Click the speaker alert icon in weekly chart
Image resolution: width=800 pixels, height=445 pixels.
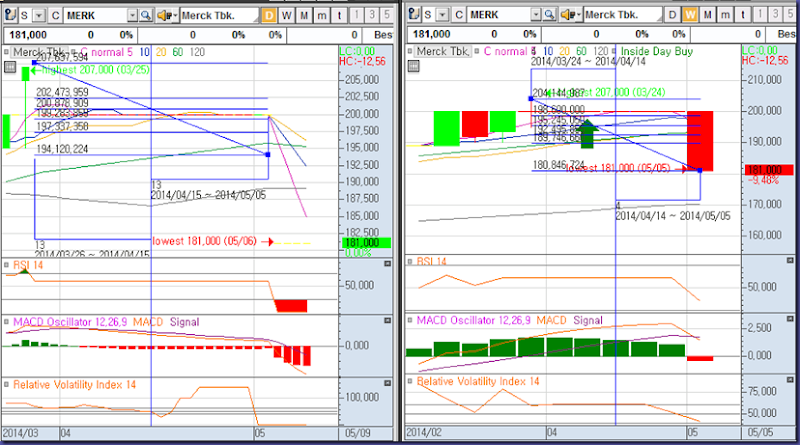pos(566,15)
